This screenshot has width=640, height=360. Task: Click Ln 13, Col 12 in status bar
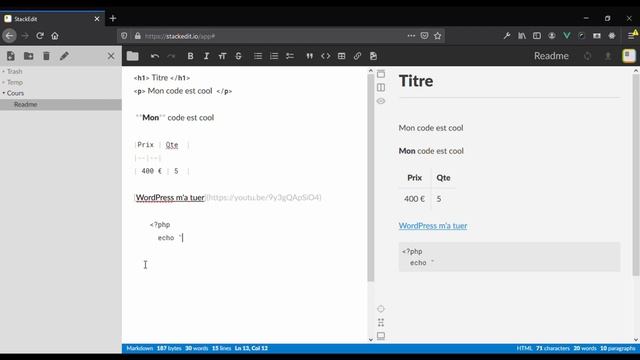[251, 348]
